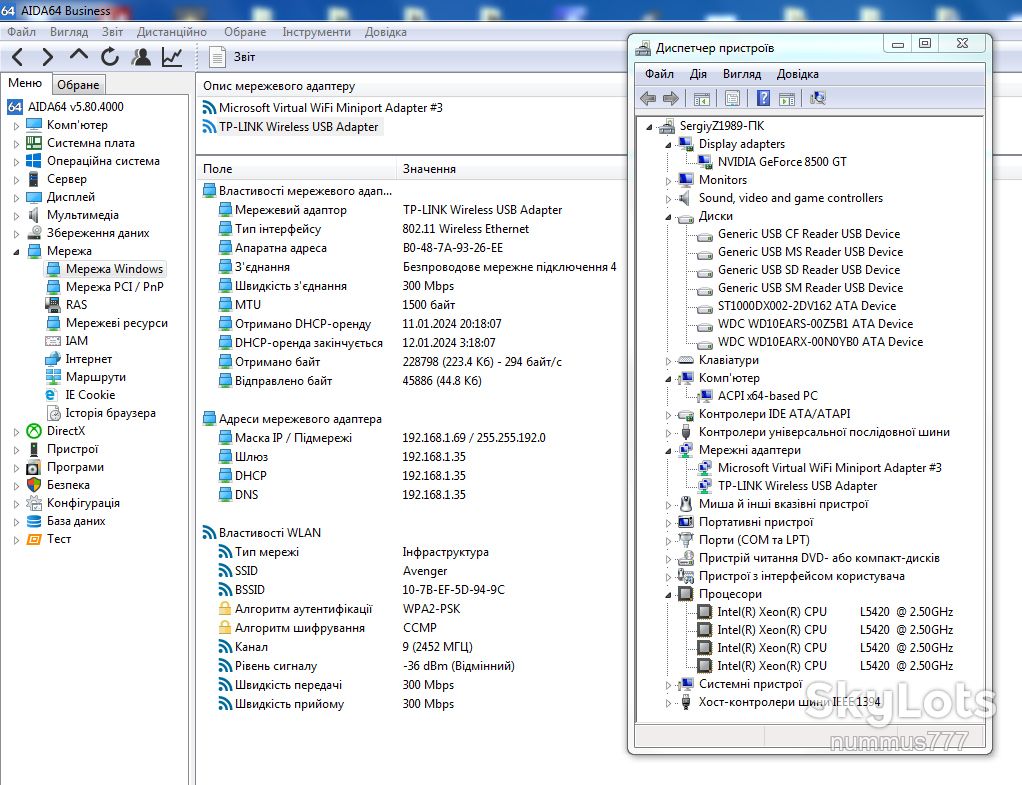Expand the Комп'ютер node in AIDA64
Viewport: 1022px width, 785px height.
tap(16, 126)
